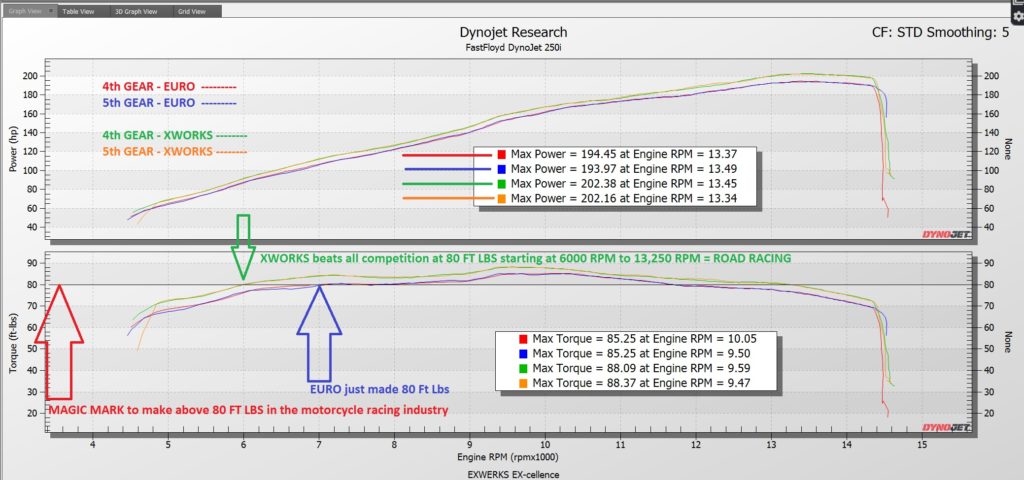
Task: Click red swatch for Max Torque at 10.05
Action: coord(523,339)
